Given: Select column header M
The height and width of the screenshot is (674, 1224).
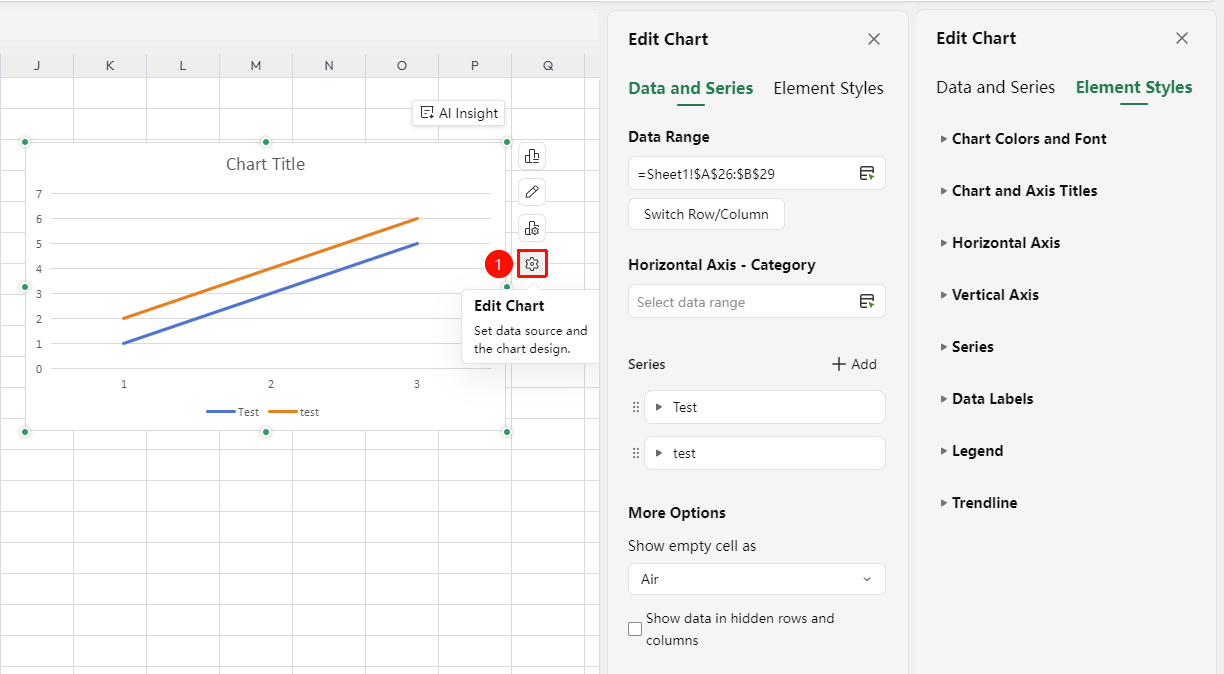Looking at the screenshot, I should coord(256,66).
